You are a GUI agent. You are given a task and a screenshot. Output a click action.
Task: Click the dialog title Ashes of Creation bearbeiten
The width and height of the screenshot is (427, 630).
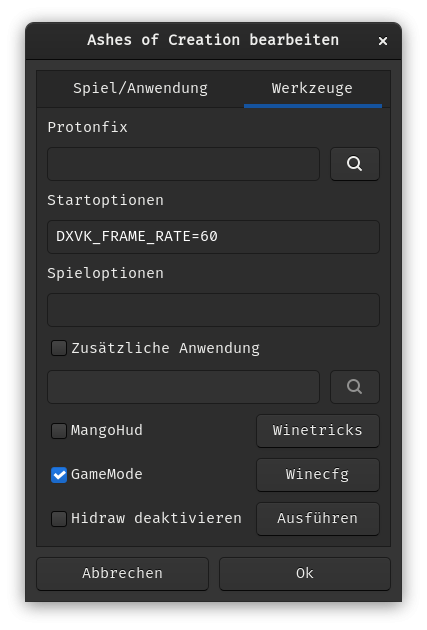click(213, 40)
